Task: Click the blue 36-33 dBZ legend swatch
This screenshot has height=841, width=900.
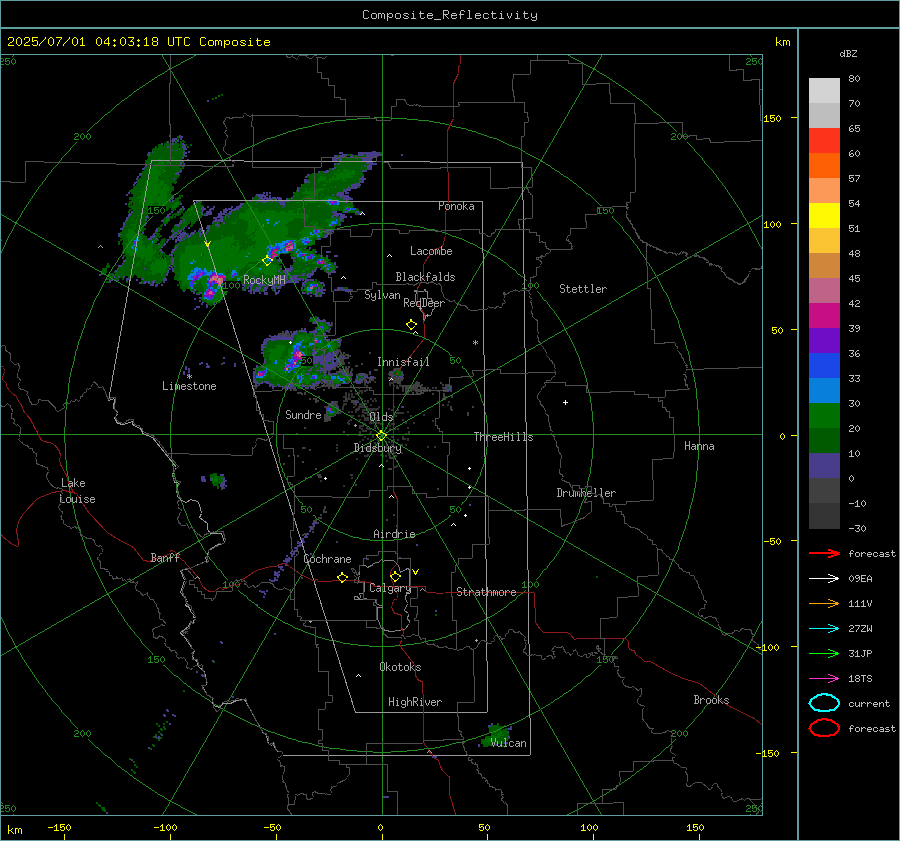Action: click(824, 366)
